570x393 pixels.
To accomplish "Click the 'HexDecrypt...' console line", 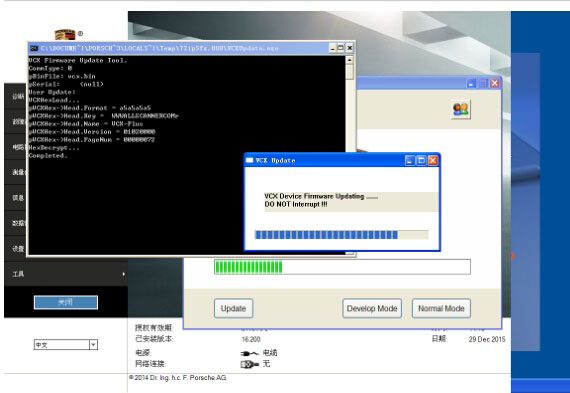I will [x=54, y=148].
